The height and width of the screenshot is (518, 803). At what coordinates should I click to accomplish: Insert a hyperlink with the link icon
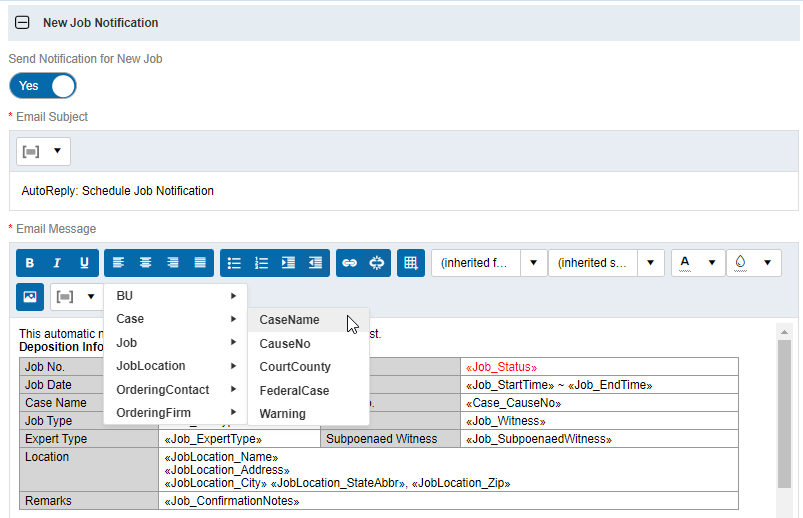pyautogui.click(x=349, y=263)
